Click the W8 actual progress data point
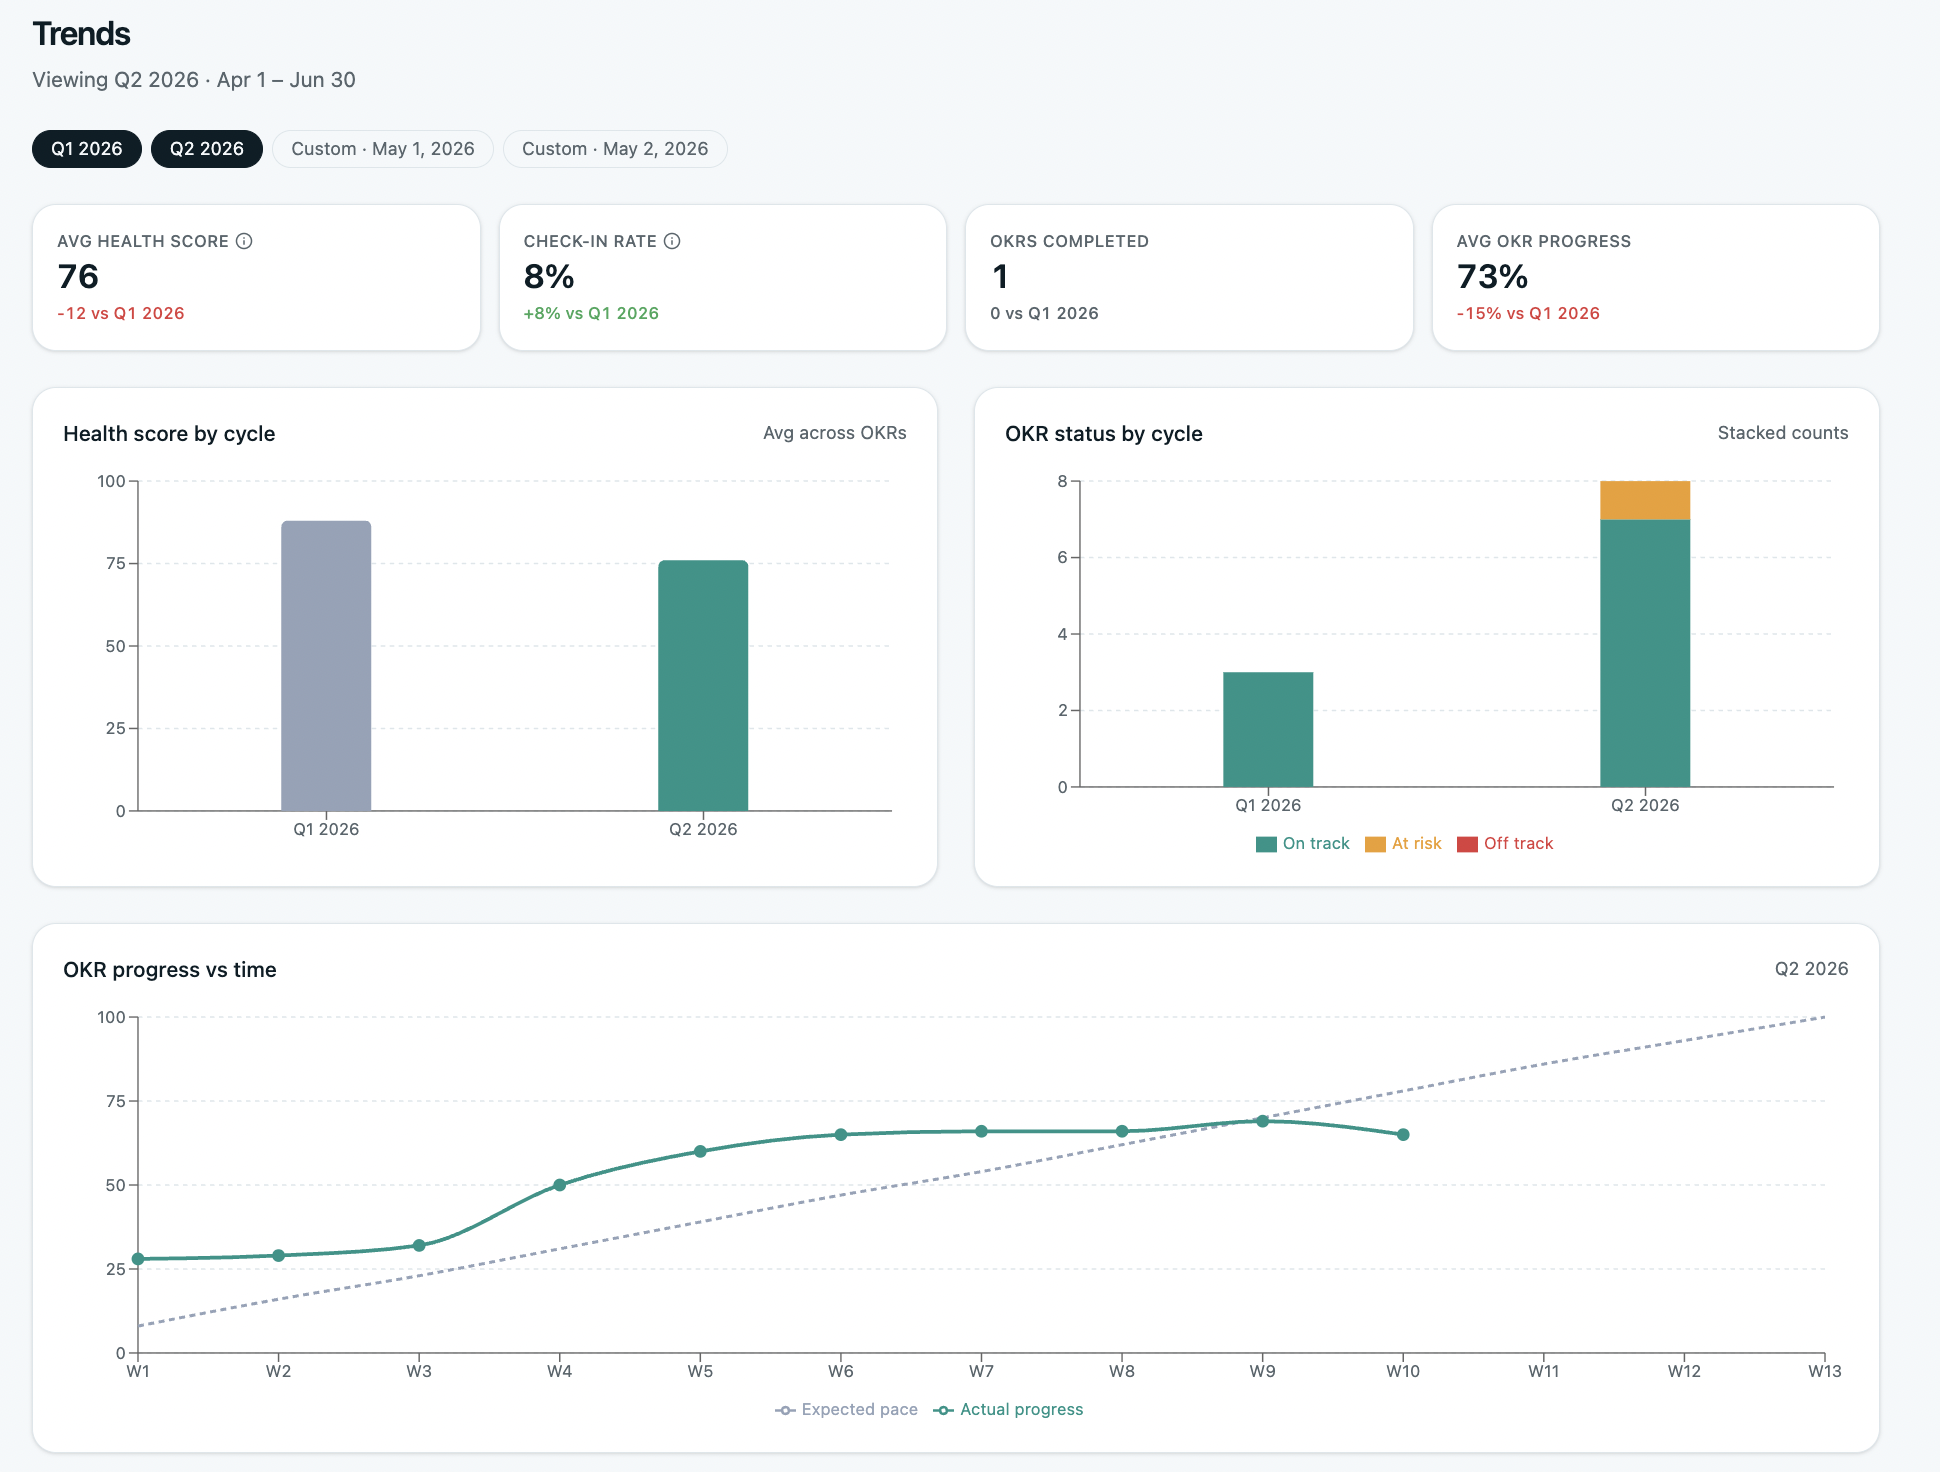Image resolution: width=1940 pixels, height=1472 pixels. (1122, 1131)
